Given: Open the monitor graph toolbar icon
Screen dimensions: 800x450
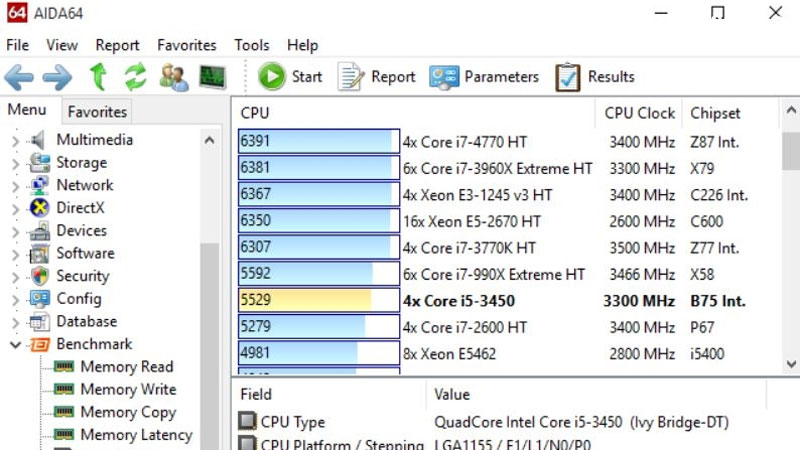Looking at the screenshot, I should click(x=212, y=77).
